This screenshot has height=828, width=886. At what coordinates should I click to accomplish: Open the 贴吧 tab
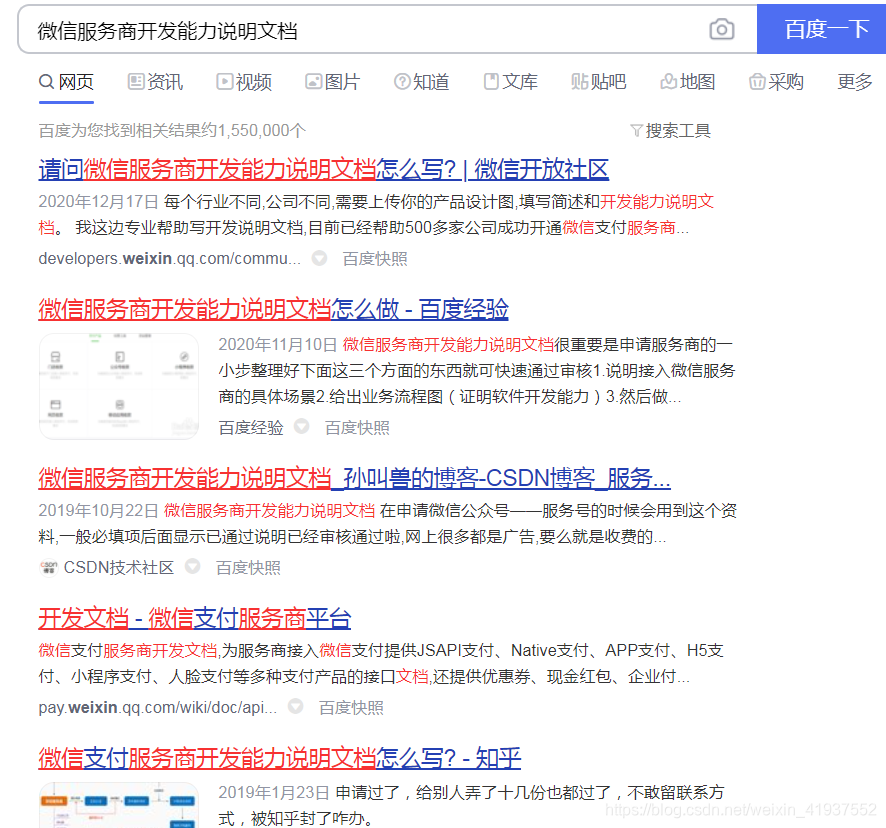coord(599,82)
